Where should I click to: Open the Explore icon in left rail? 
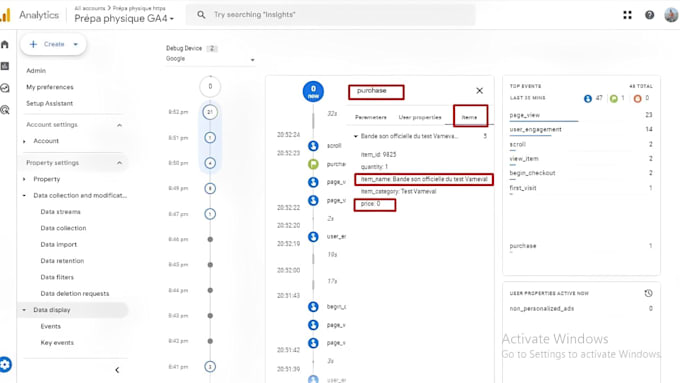5,88
